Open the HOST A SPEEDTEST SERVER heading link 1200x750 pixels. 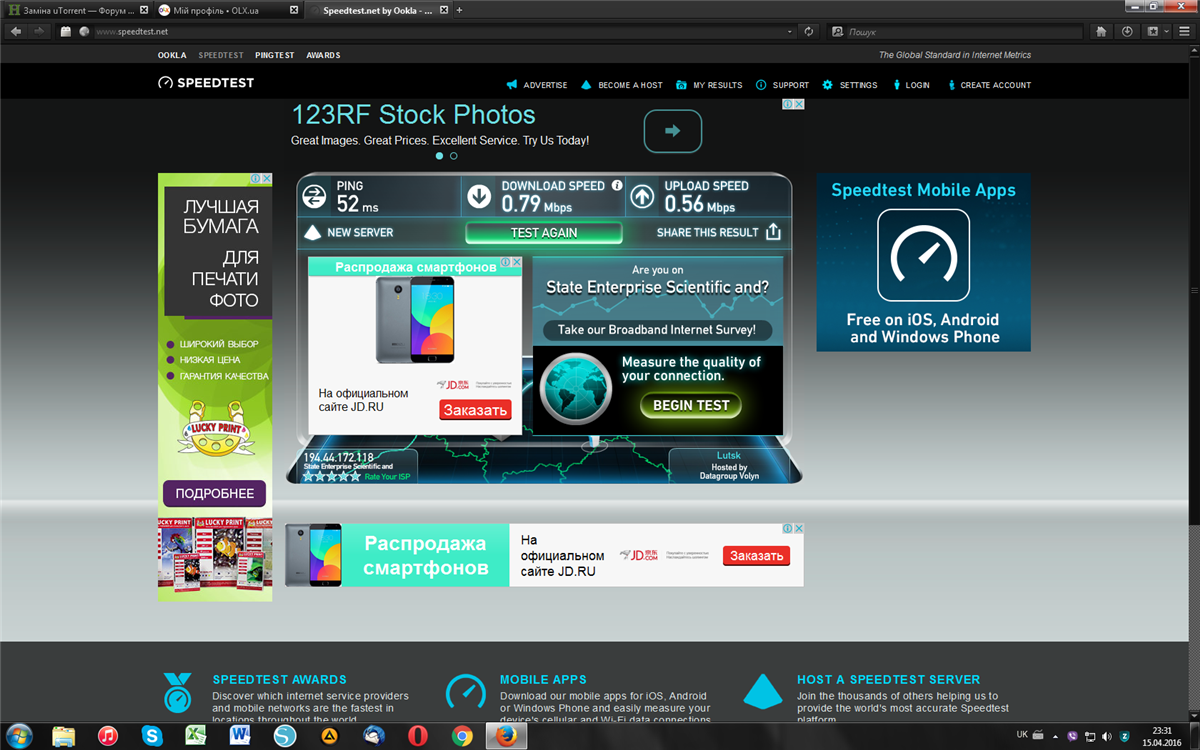[x=889, y=680]
